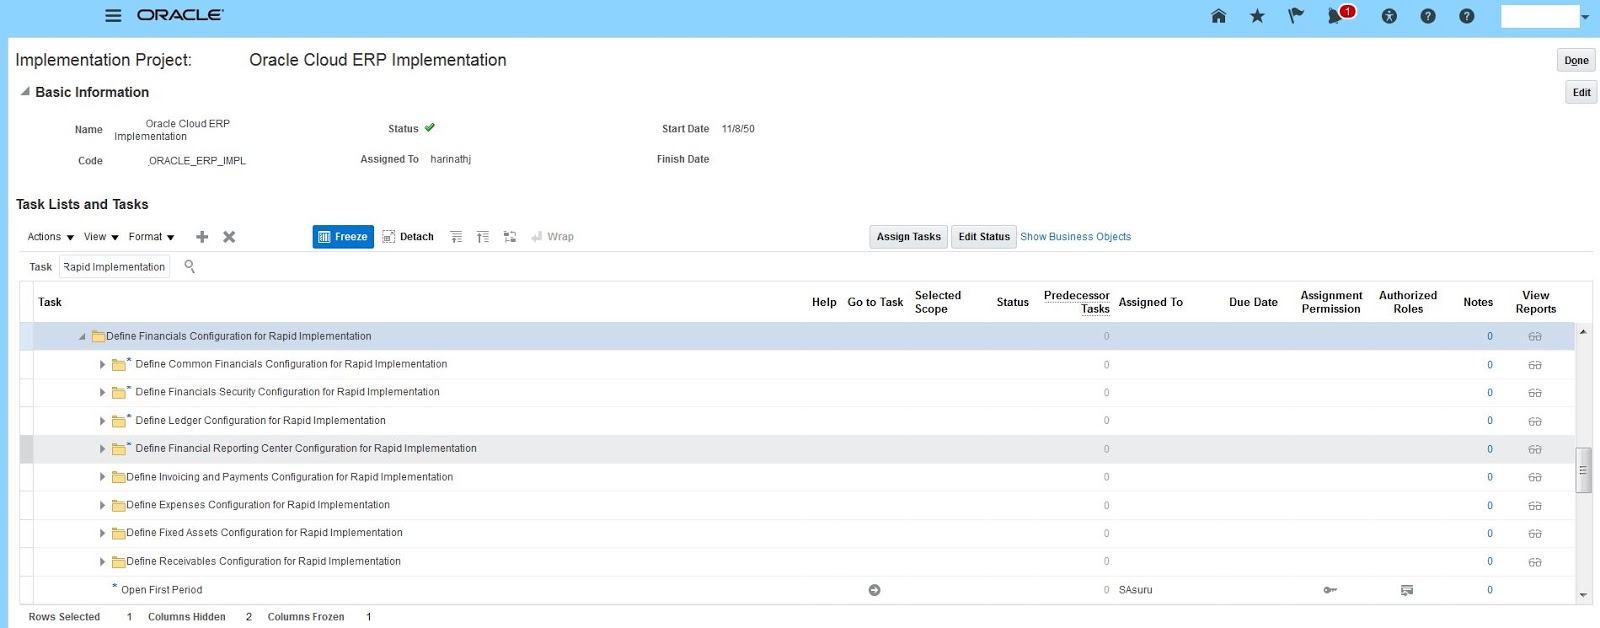Viewport: 1600px width, 628px height.
Task: Open the hamburger navigator menu
Action: click(x=113, y=15)
